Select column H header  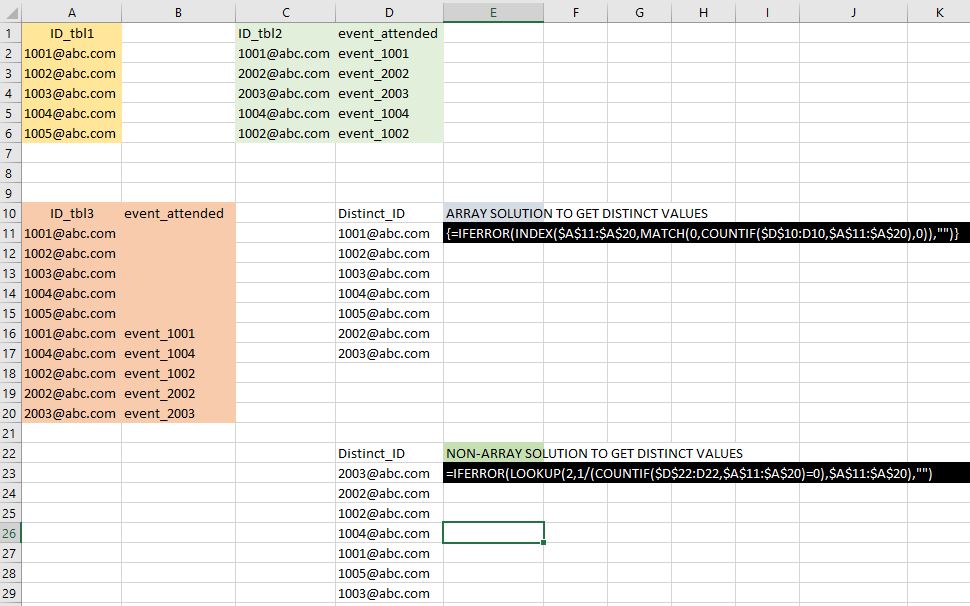coord(703,12)
